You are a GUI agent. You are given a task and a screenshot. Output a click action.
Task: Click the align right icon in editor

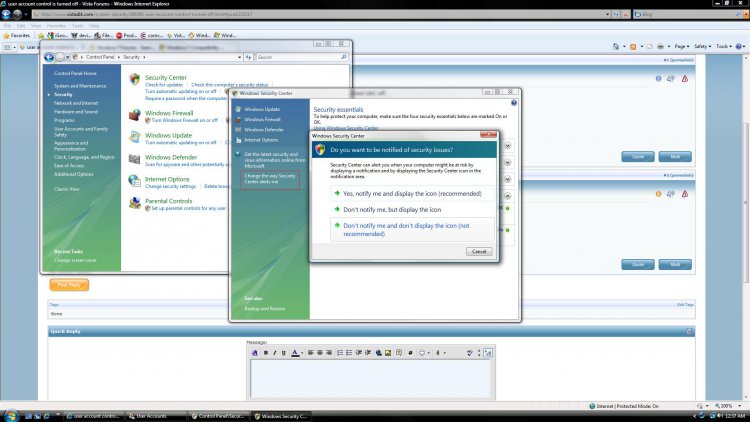pyautogui.click(x=329, y=353)
